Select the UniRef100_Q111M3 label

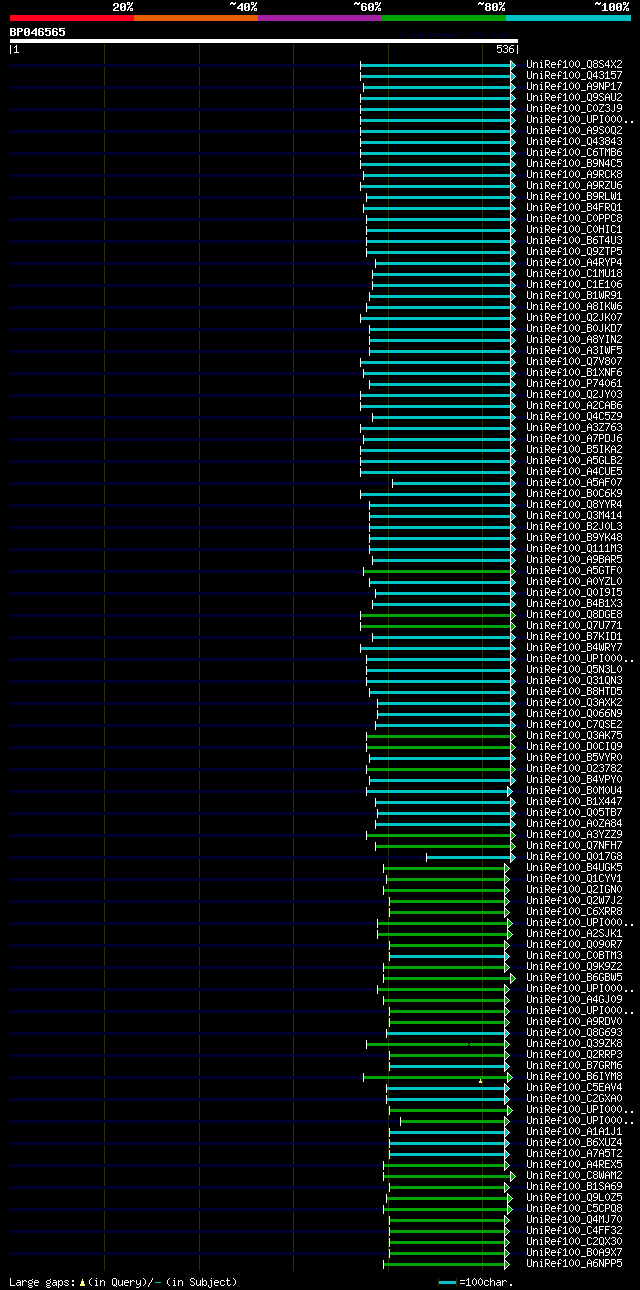(574, 548)
